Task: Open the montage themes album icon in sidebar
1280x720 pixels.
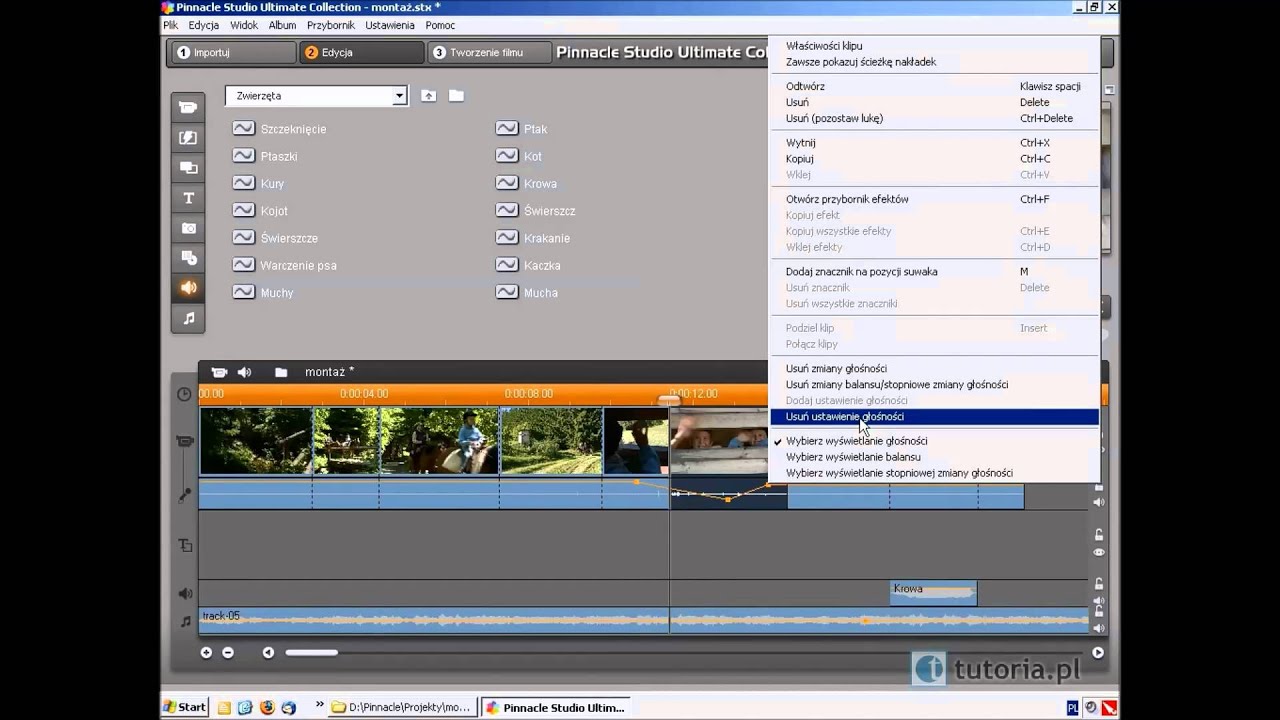Action: tap(188, 168)
